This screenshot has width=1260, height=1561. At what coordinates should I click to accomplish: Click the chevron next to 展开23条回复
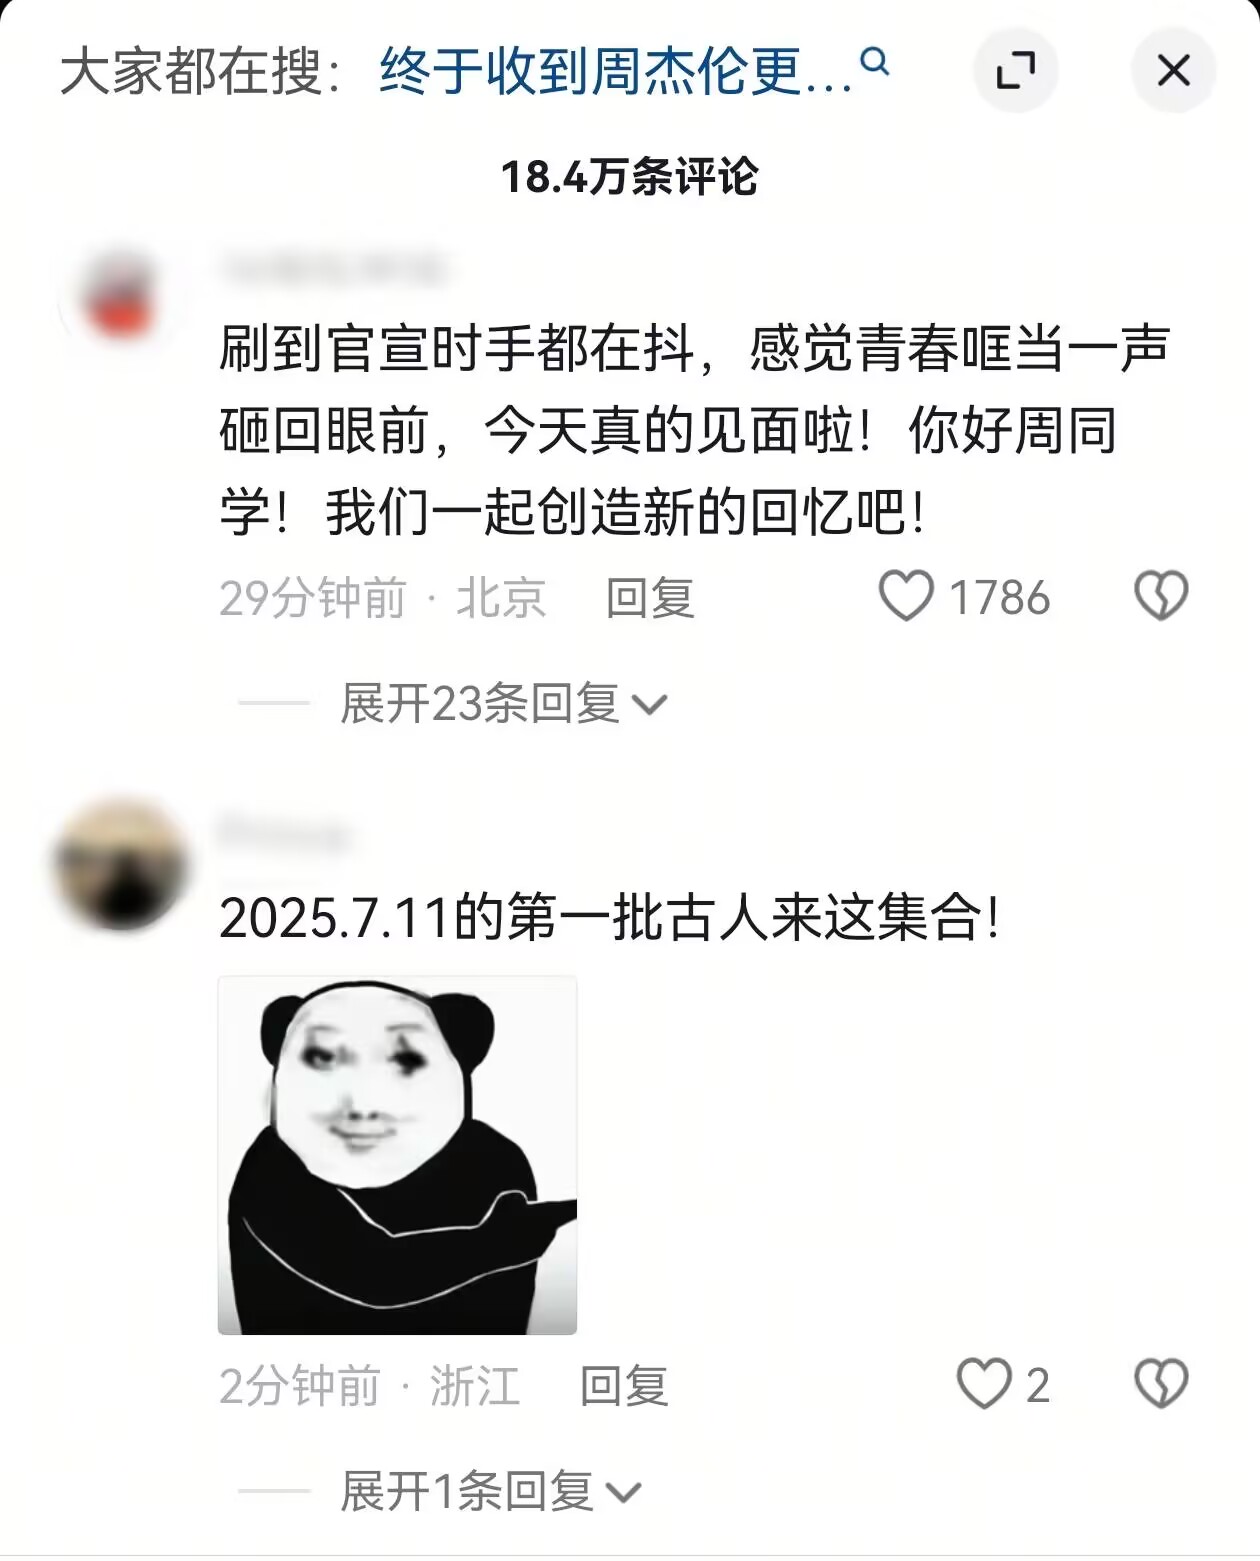(x=650, y=706)
